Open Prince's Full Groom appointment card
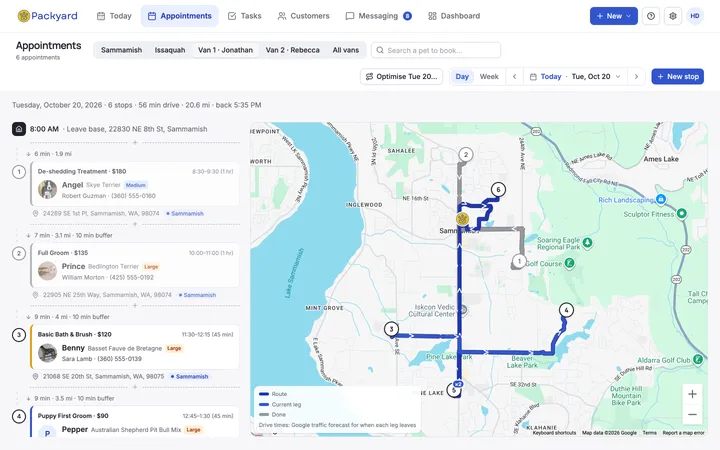The width and height of the screenshot is (720, 450). point(135,265)
